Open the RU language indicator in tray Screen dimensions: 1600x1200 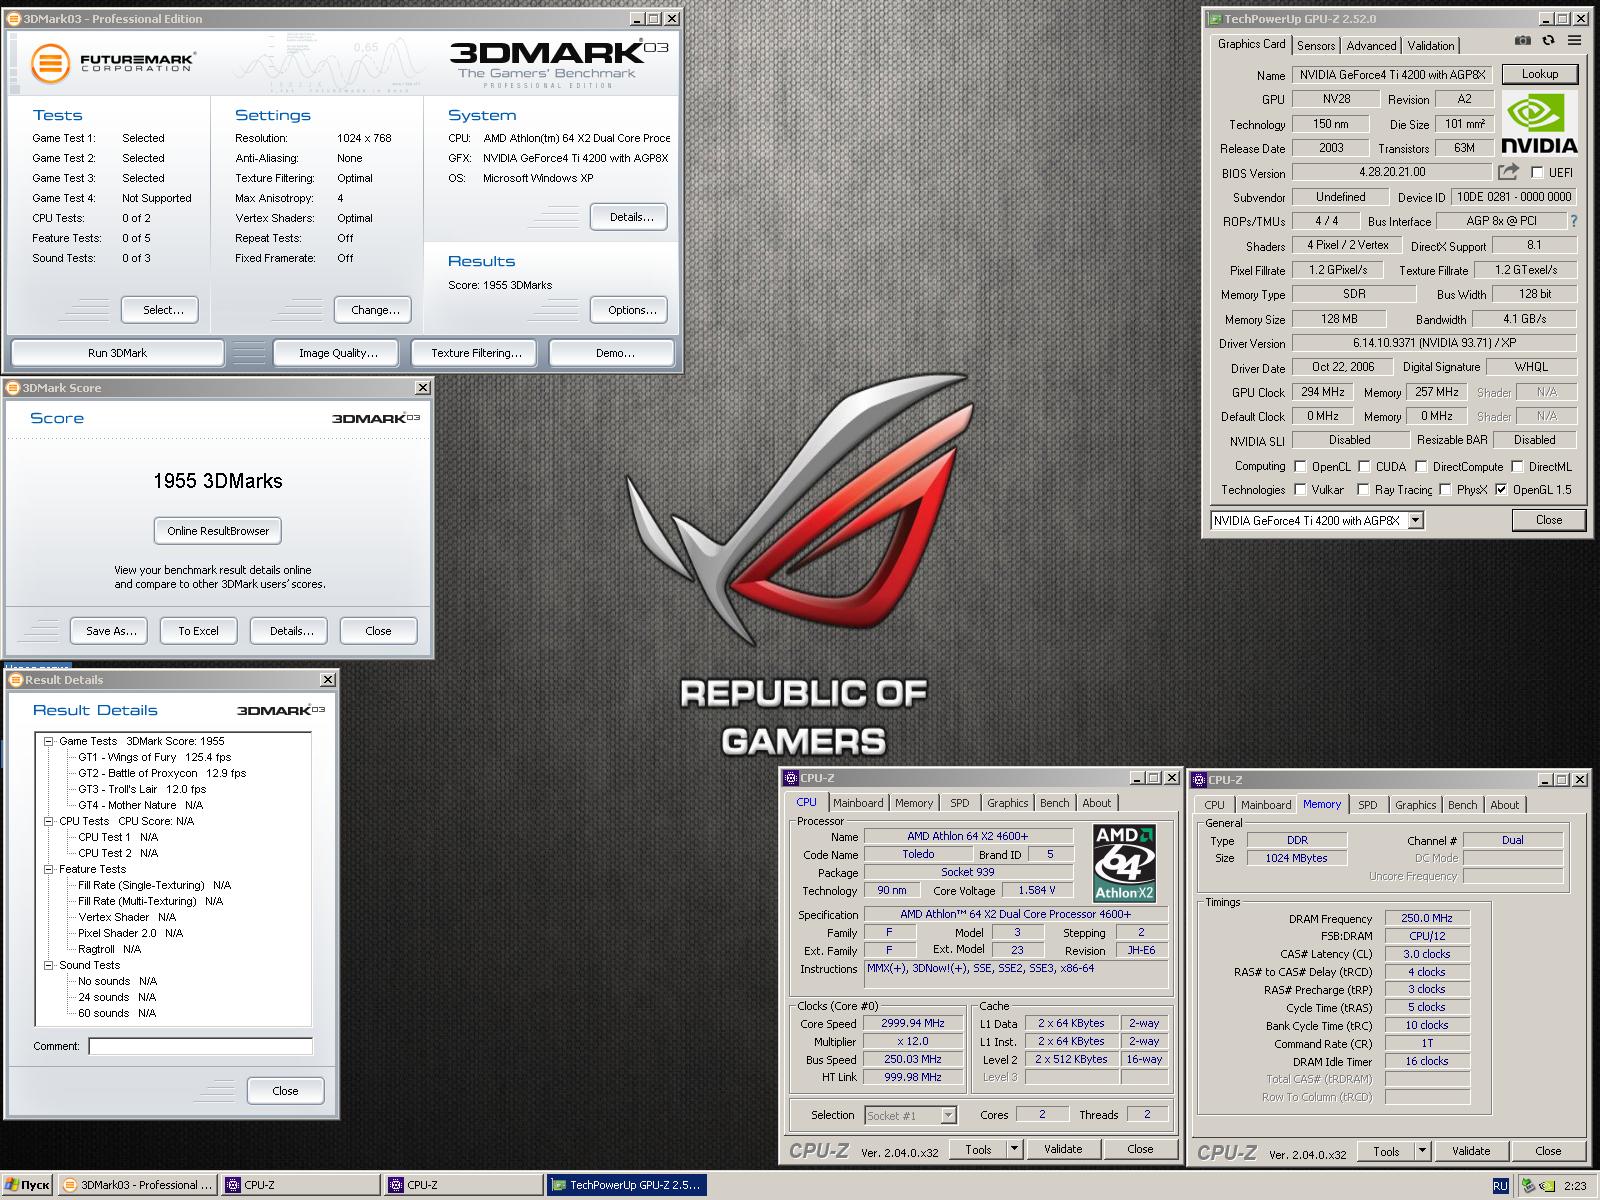1500,1186
